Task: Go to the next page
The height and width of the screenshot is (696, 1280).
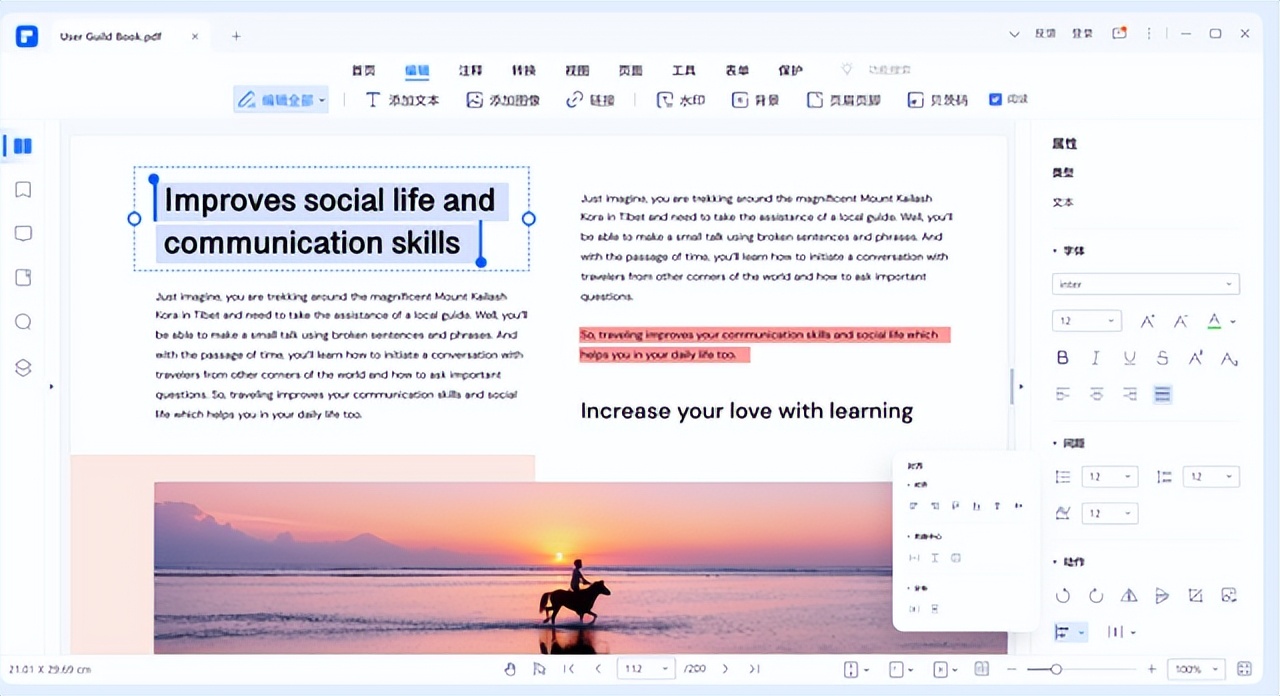Action: (725, 669)
